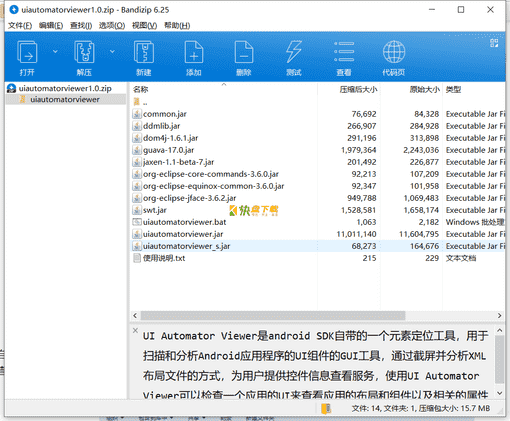
Task: Expand the 解压 dropdown arrow
Action: [112, 51]
